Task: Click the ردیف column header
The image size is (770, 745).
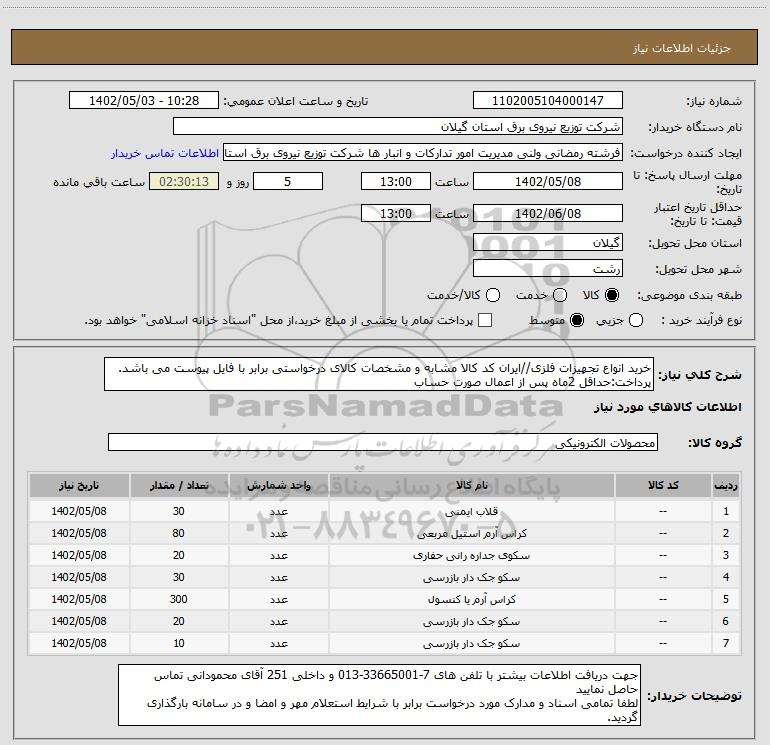Action: click(x=726, y=485)
